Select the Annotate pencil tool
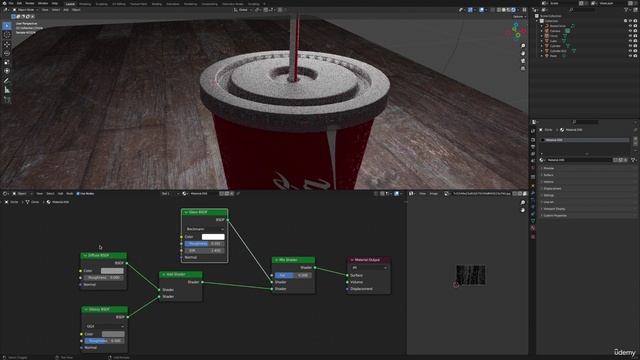The height and width of the screenshot is (360, 640). (7, 81)
